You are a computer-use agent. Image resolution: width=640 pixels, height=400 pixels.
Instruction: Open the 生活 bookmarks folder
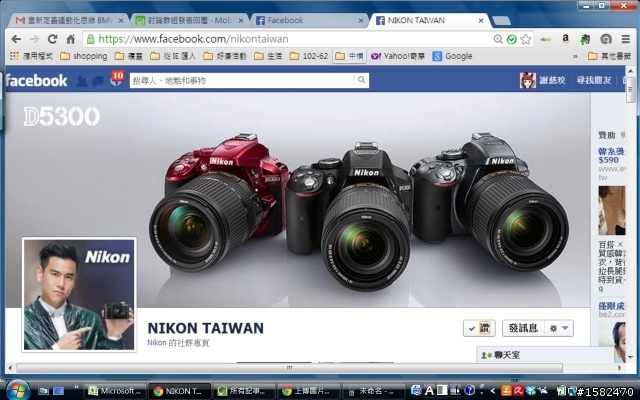(x=268, y=56)
